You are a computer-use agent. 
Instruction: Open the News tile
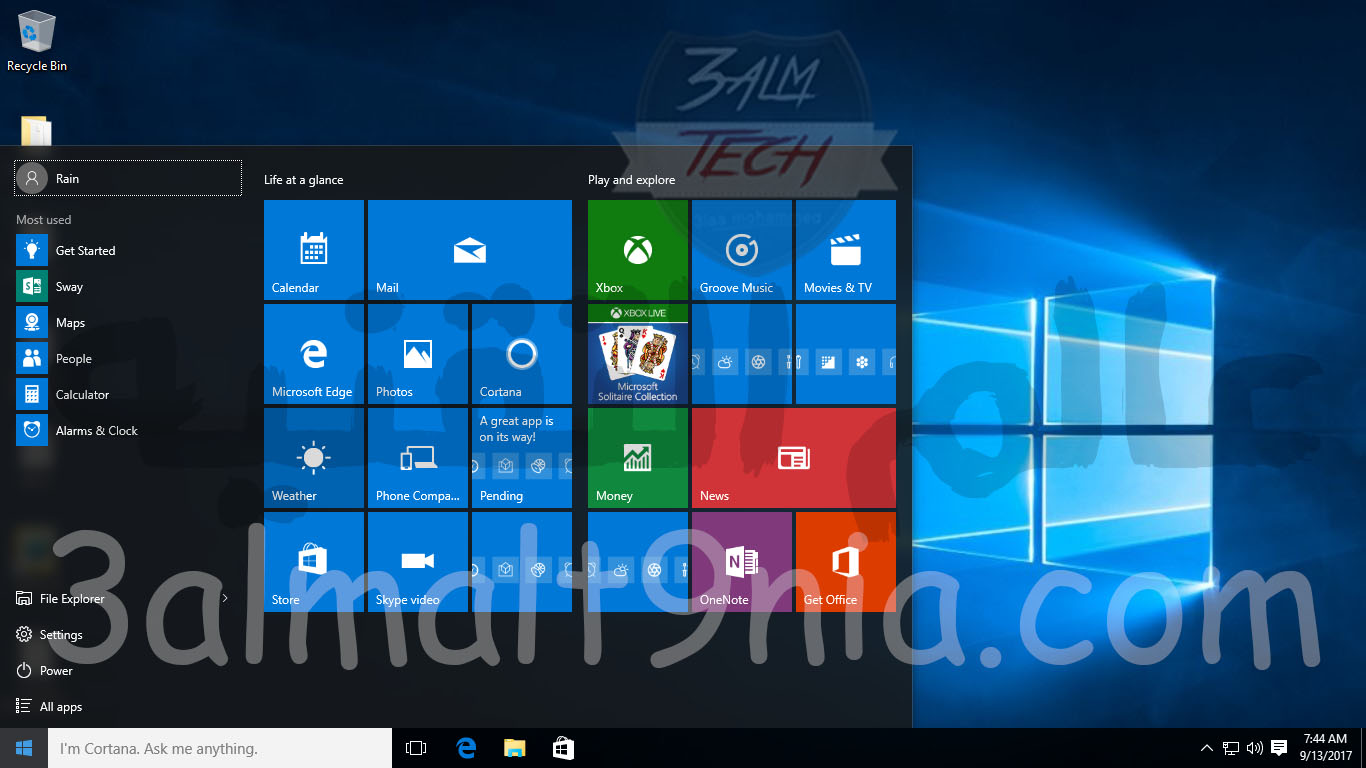coord(794,458)
